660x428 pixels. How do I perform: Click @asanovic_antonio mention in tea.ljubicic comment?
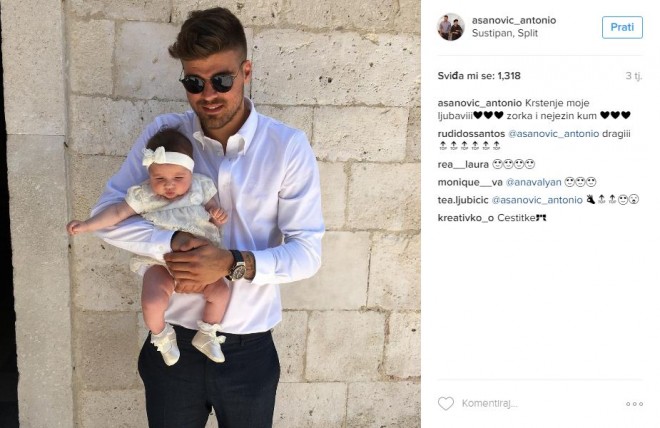point(537,200)
